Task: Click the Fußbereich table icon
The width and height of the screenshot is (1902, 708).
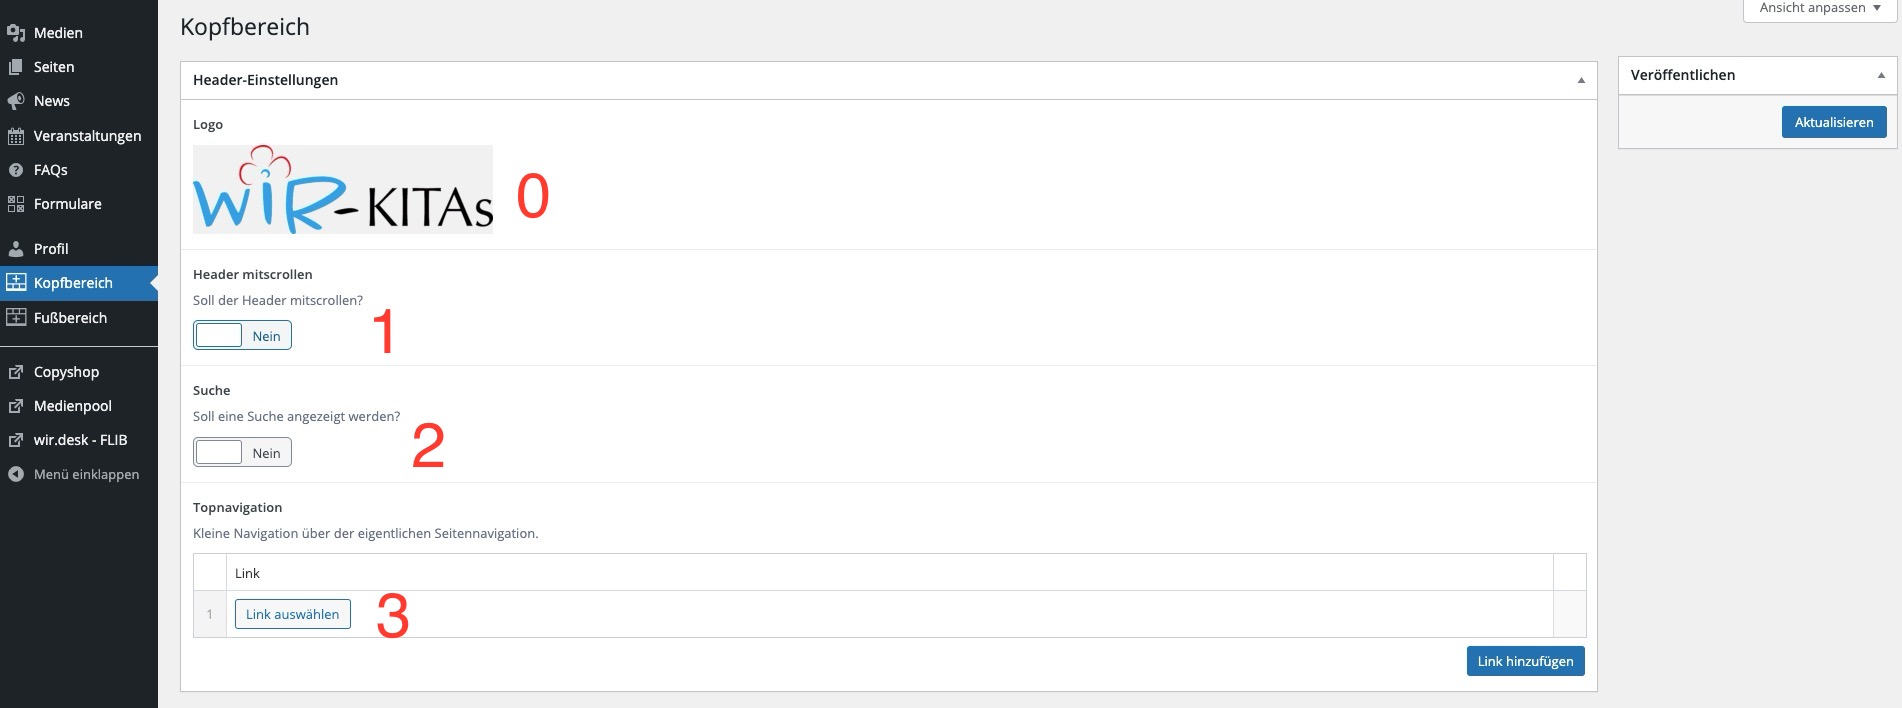Action: 16,318
